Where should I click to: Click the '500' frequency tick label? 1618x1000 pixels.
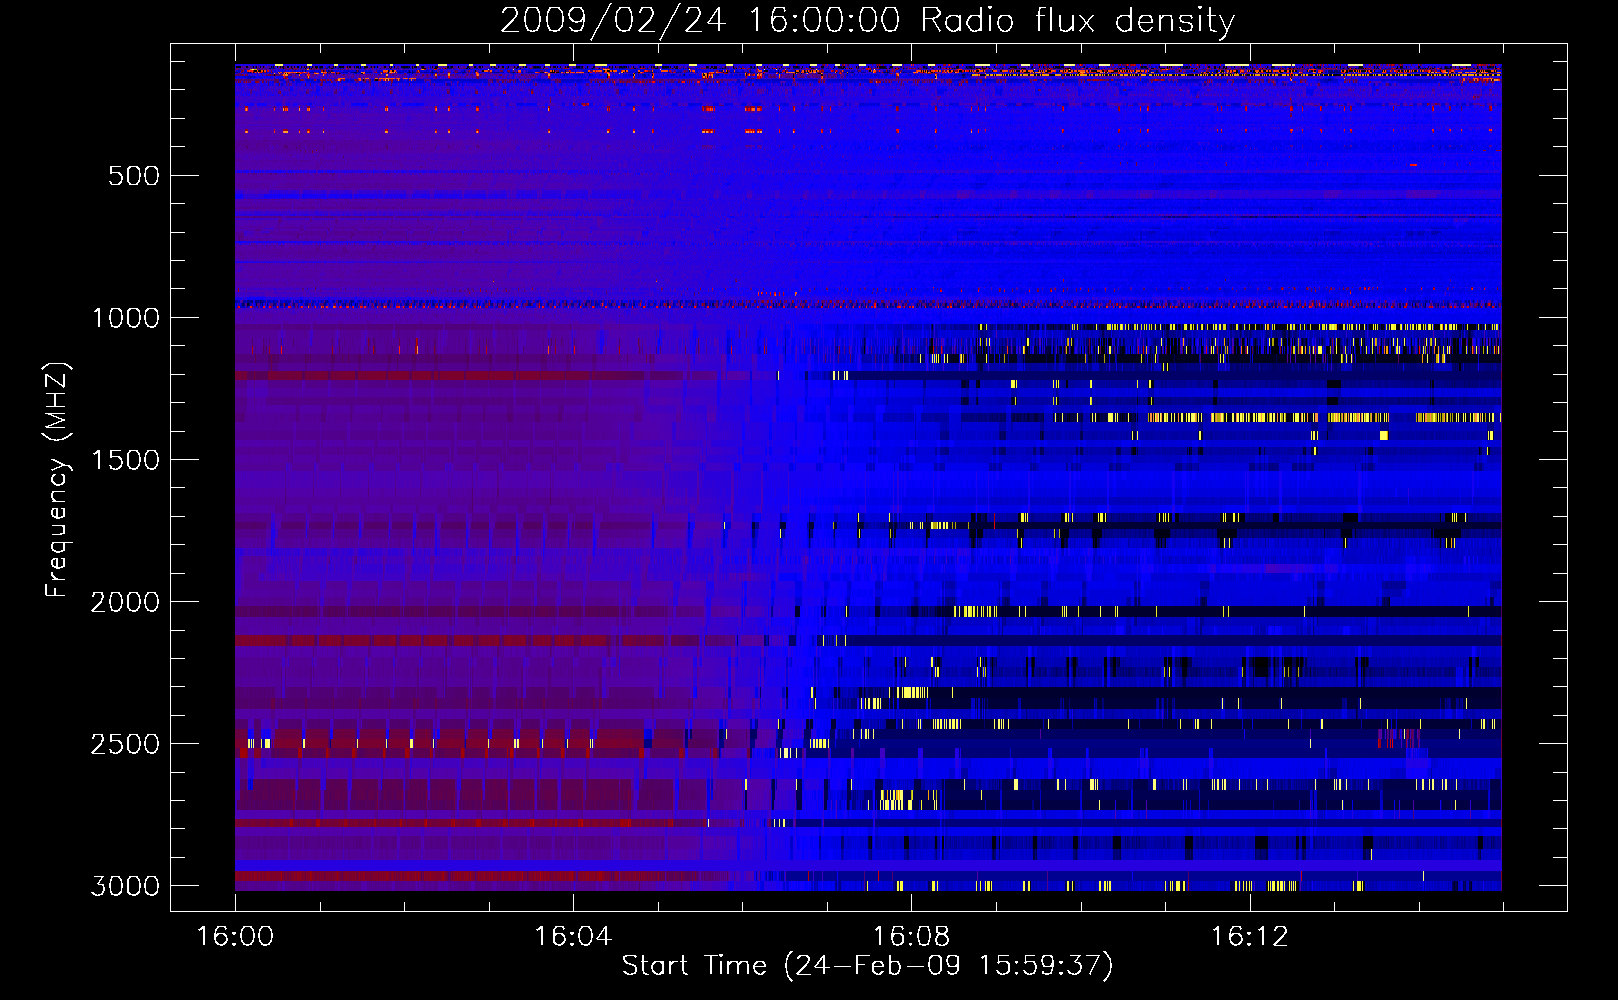(x=134, y=176)
